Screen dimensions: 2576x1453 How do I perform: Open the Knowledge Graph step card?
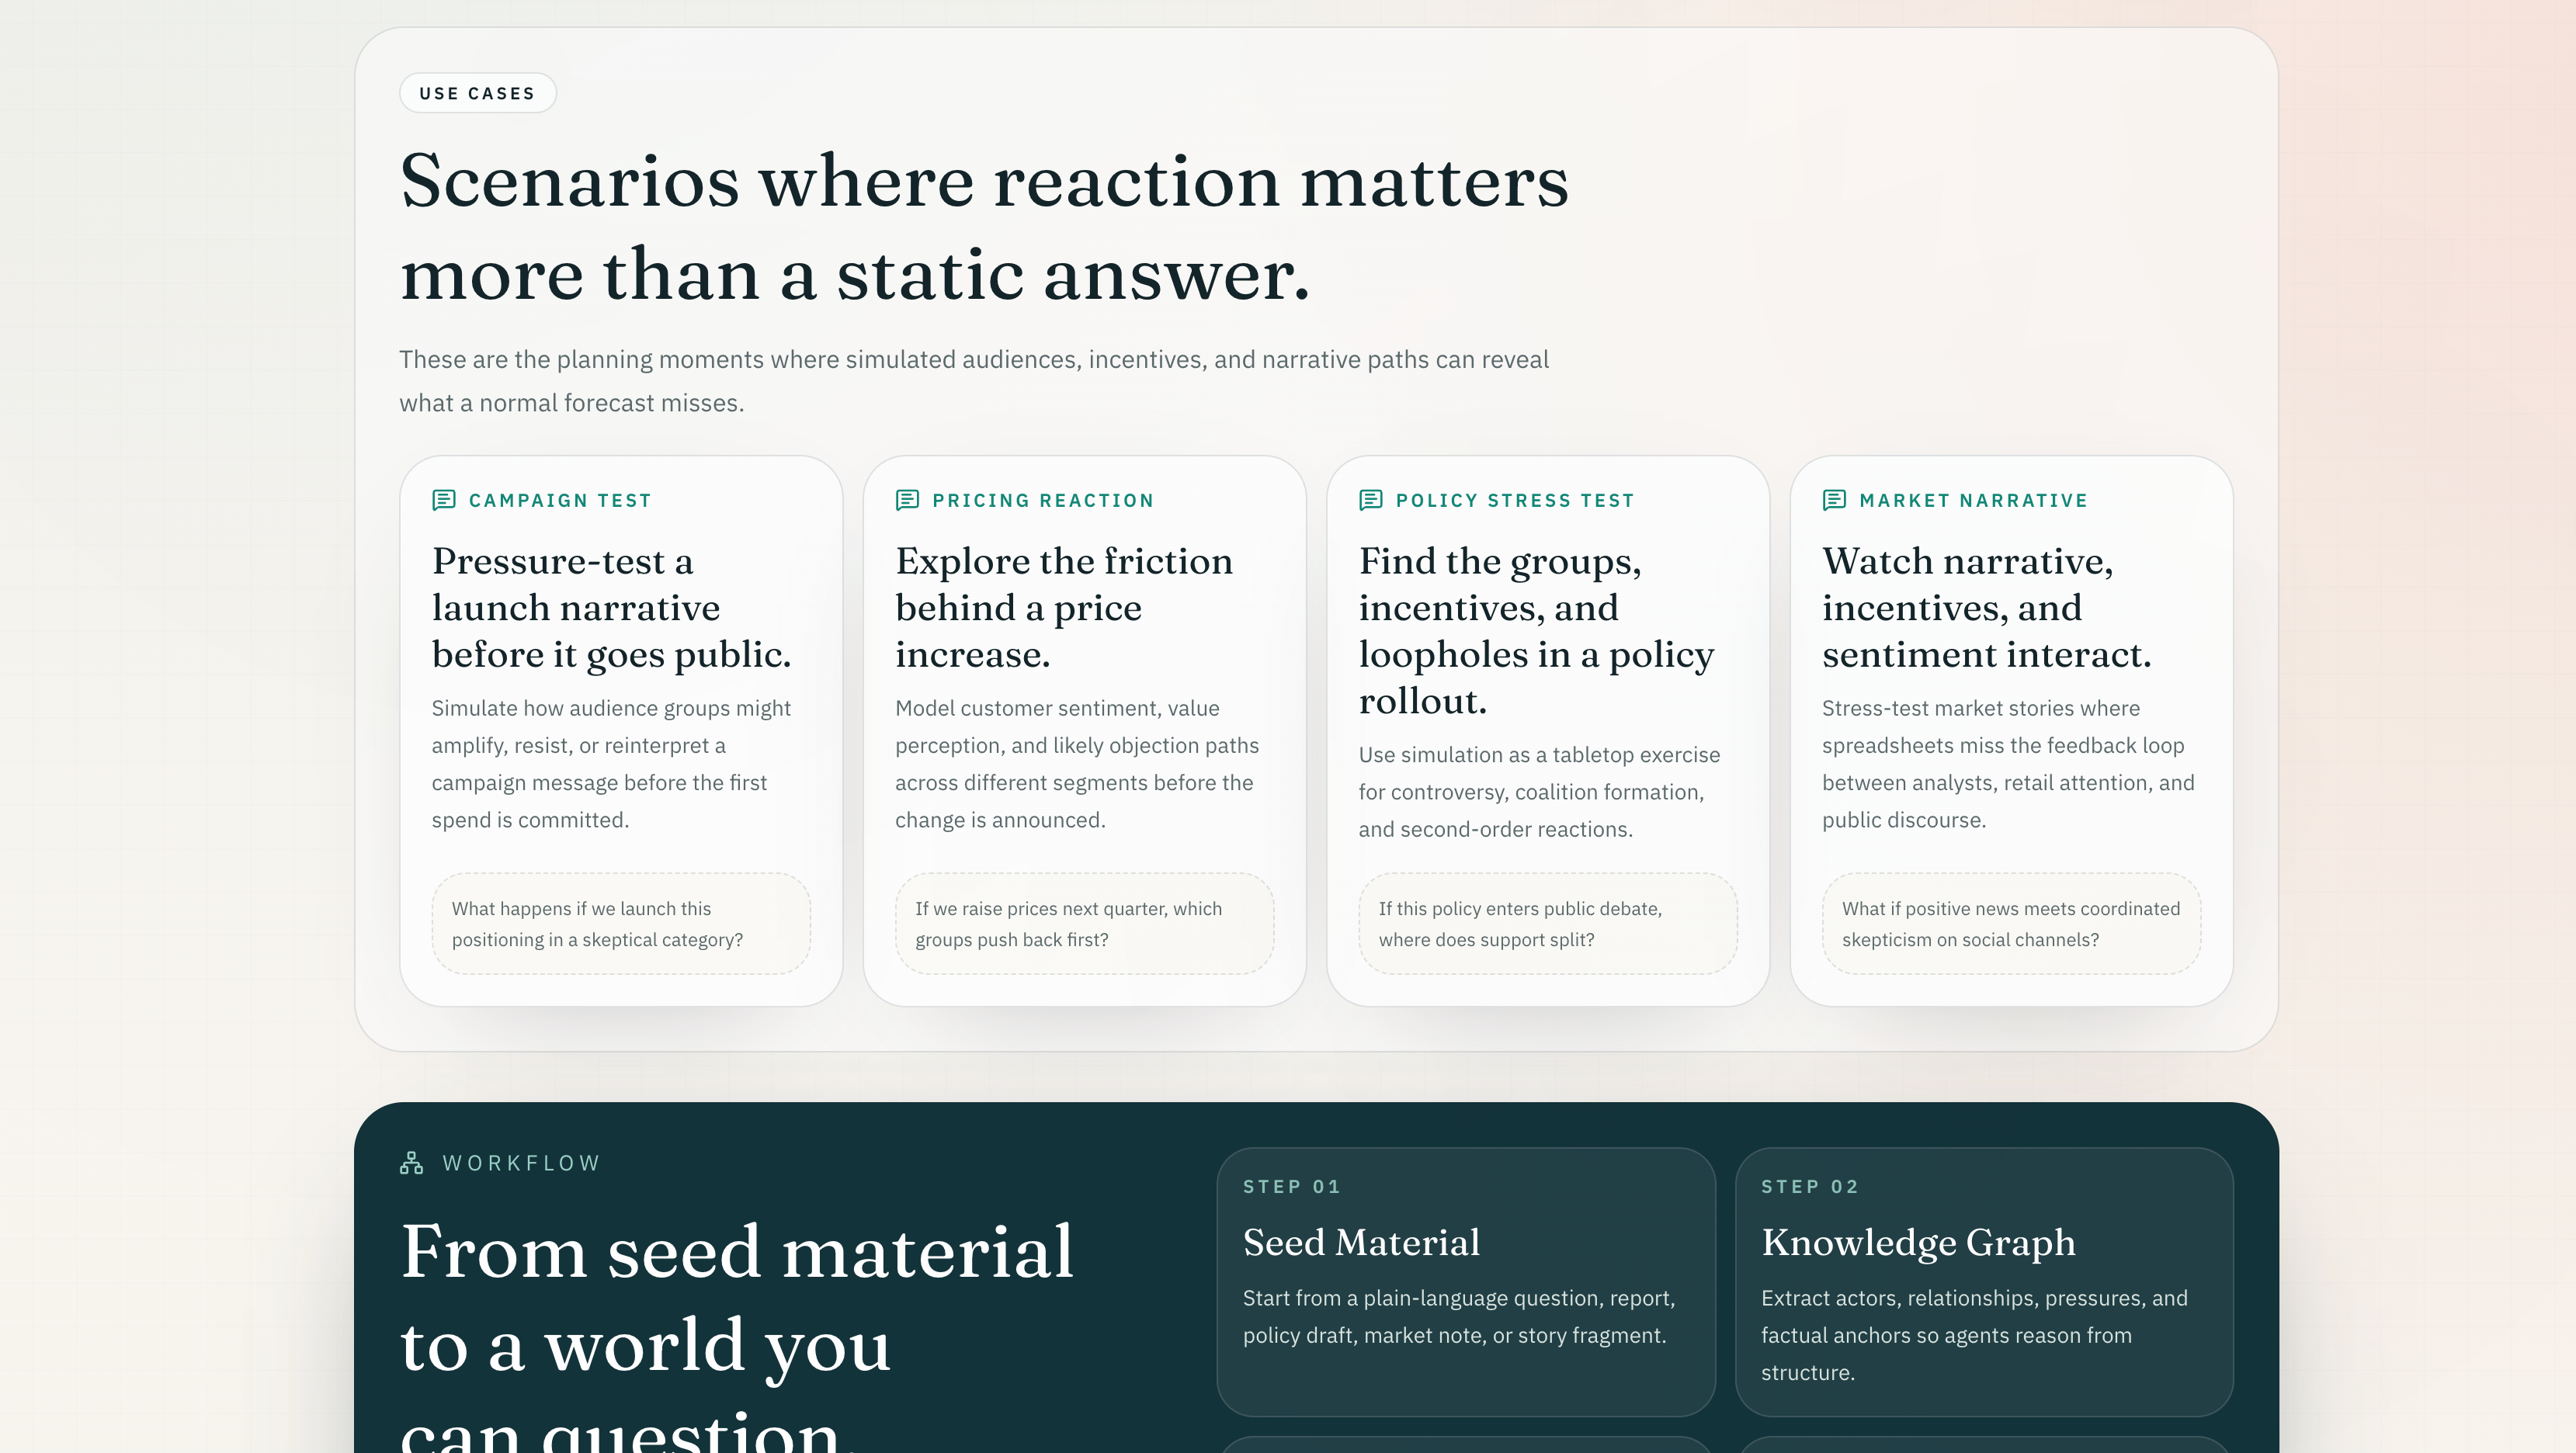click(1984, 1282)
